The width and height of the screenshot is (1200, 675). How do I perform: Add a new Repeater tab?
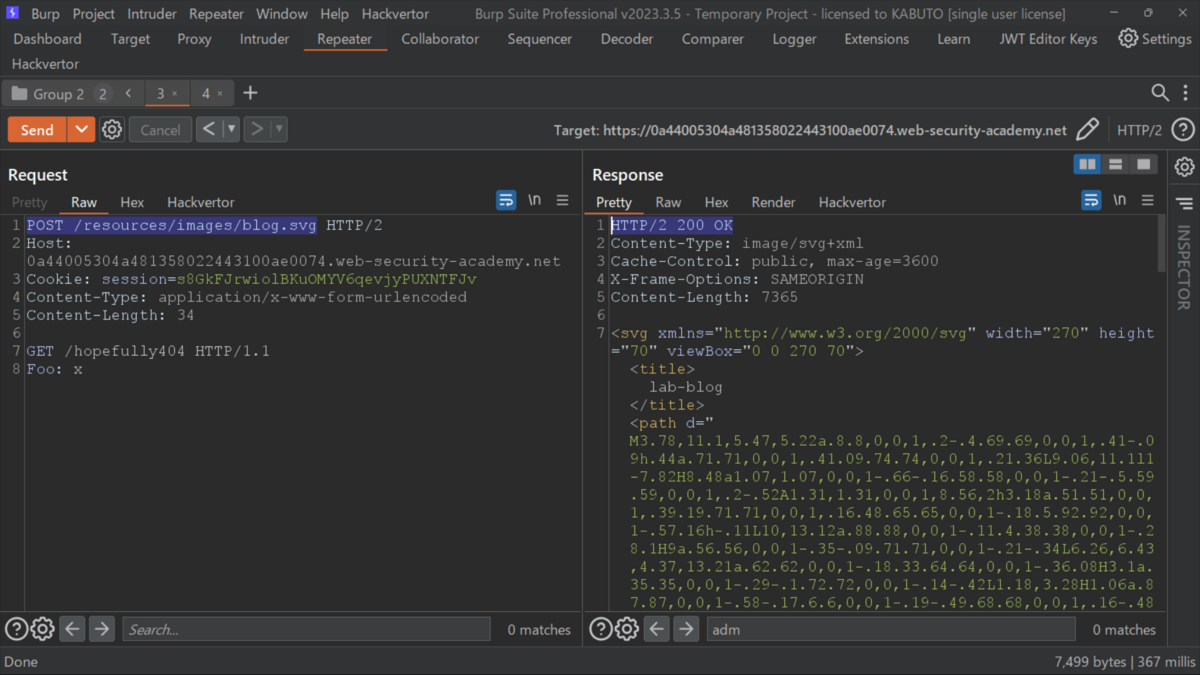[x=250, y=93]
